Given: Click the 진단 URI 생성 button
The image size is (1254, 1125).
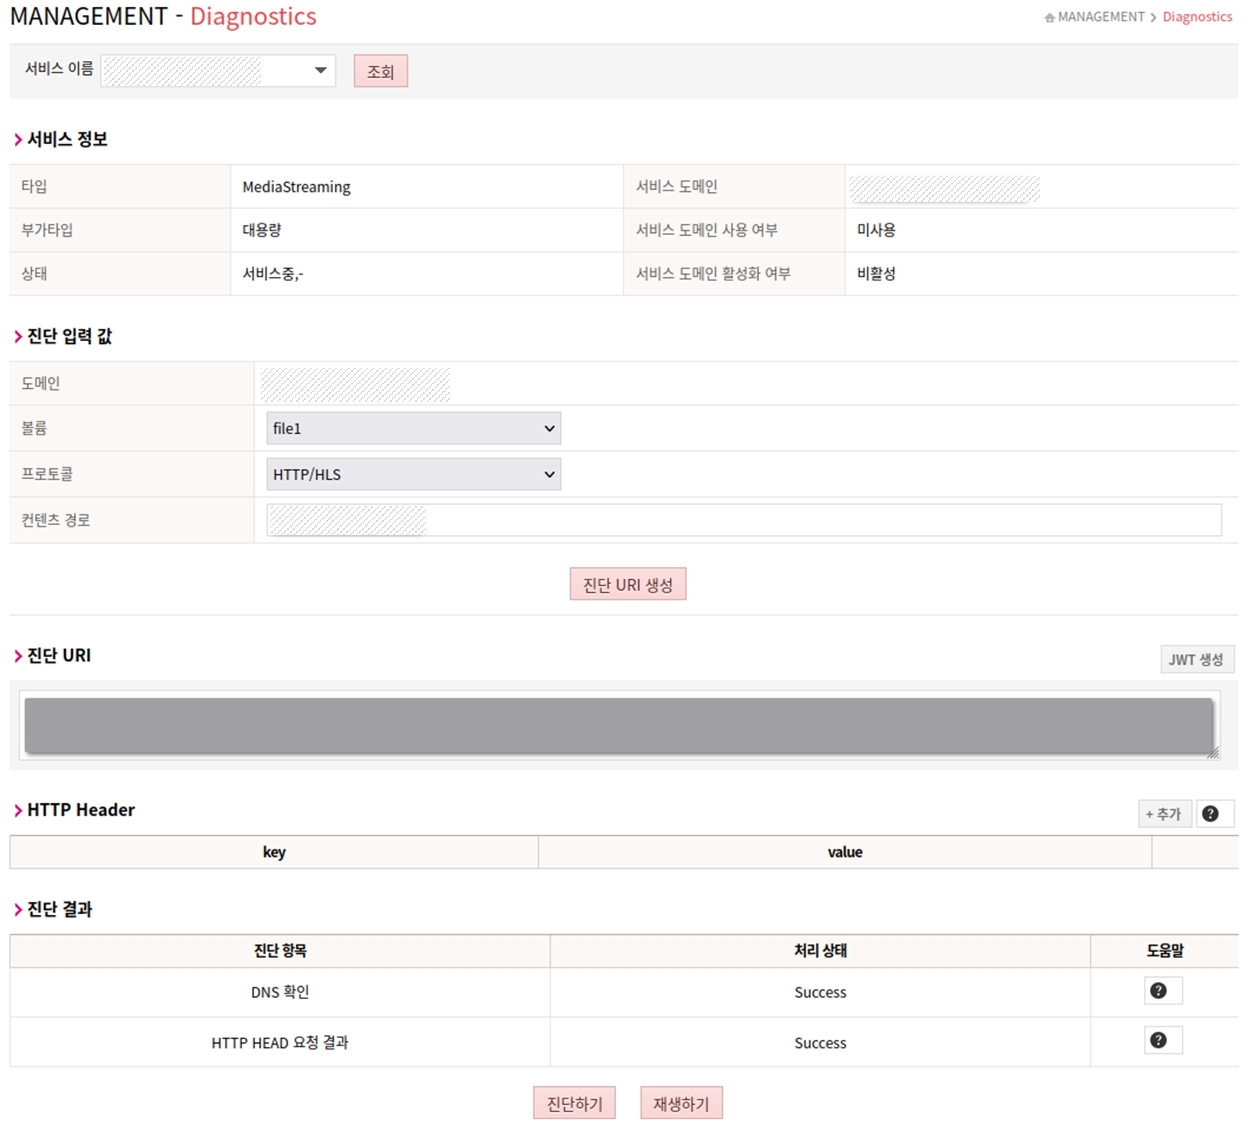Looking at the screenshot, I should 627,585.
